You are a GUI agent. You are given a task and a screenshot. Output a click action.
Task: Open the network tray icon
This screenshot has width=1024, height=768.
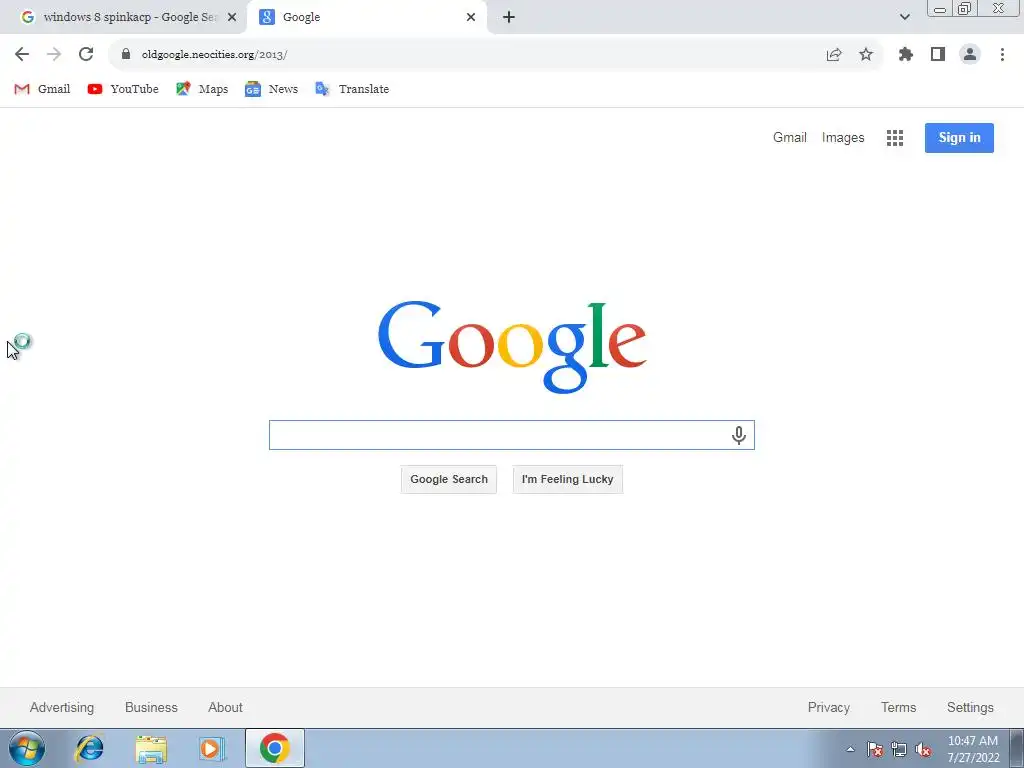click(x=899, y=749)
